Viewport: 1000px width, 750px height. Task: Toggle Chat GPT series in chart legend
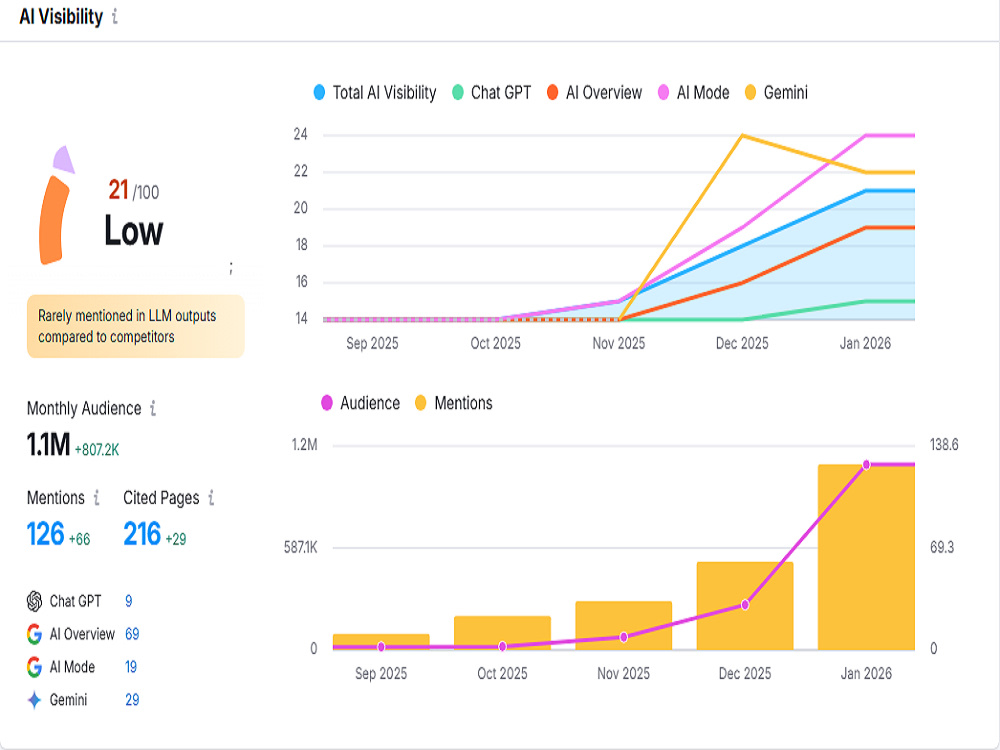[x=492, y=92]
